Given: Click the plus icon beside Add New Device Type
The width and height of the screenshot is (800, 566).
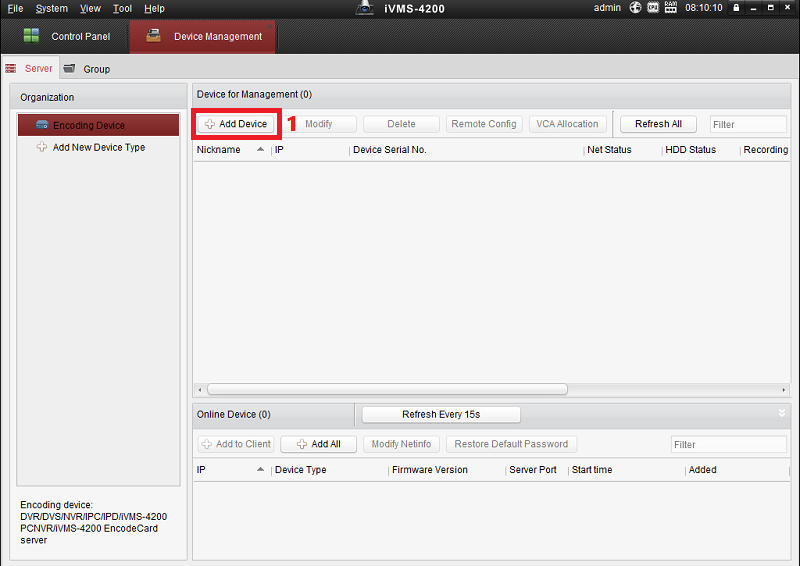Looking at the screenshot, I should [x=42, y=147].
